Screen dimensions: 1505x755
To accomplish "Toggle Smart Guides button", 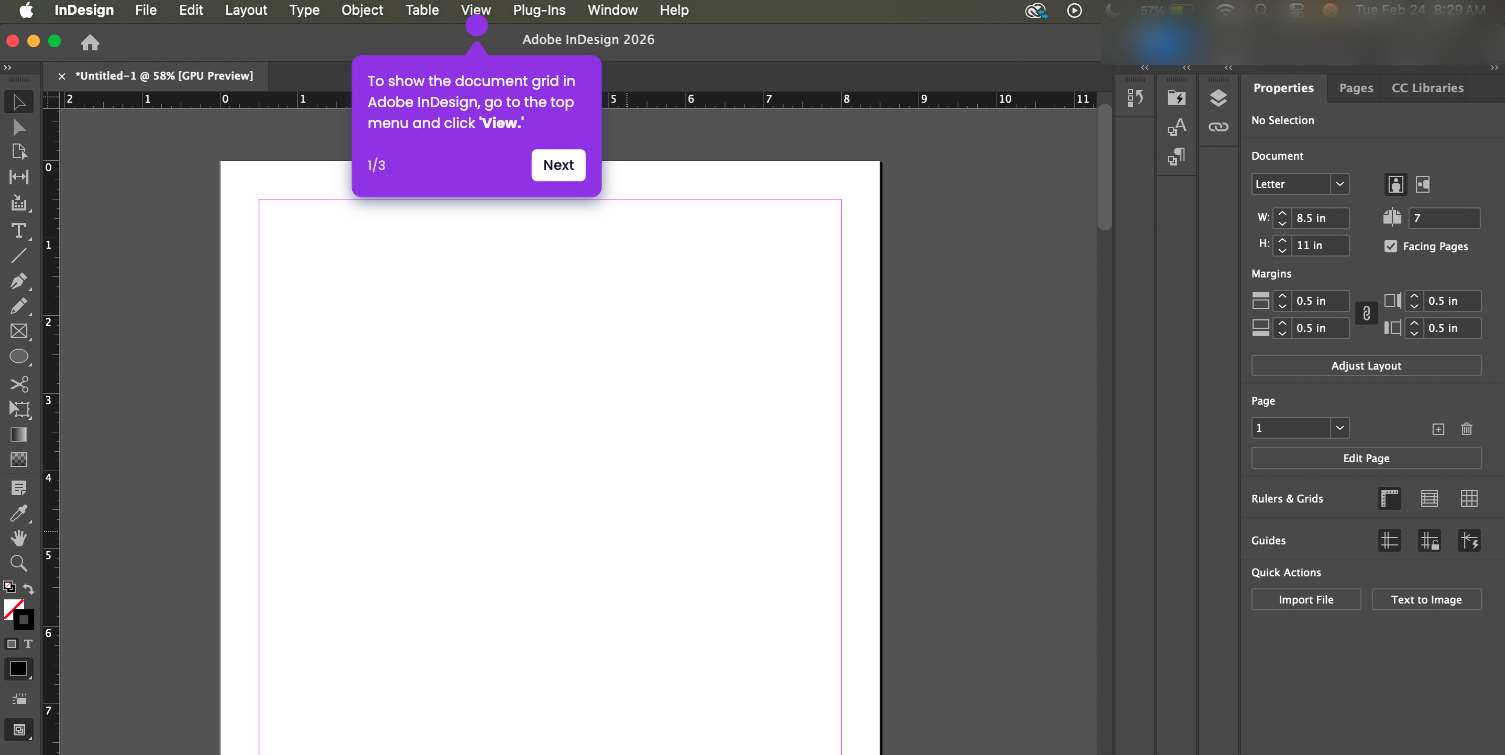I will click(1469, 541).
